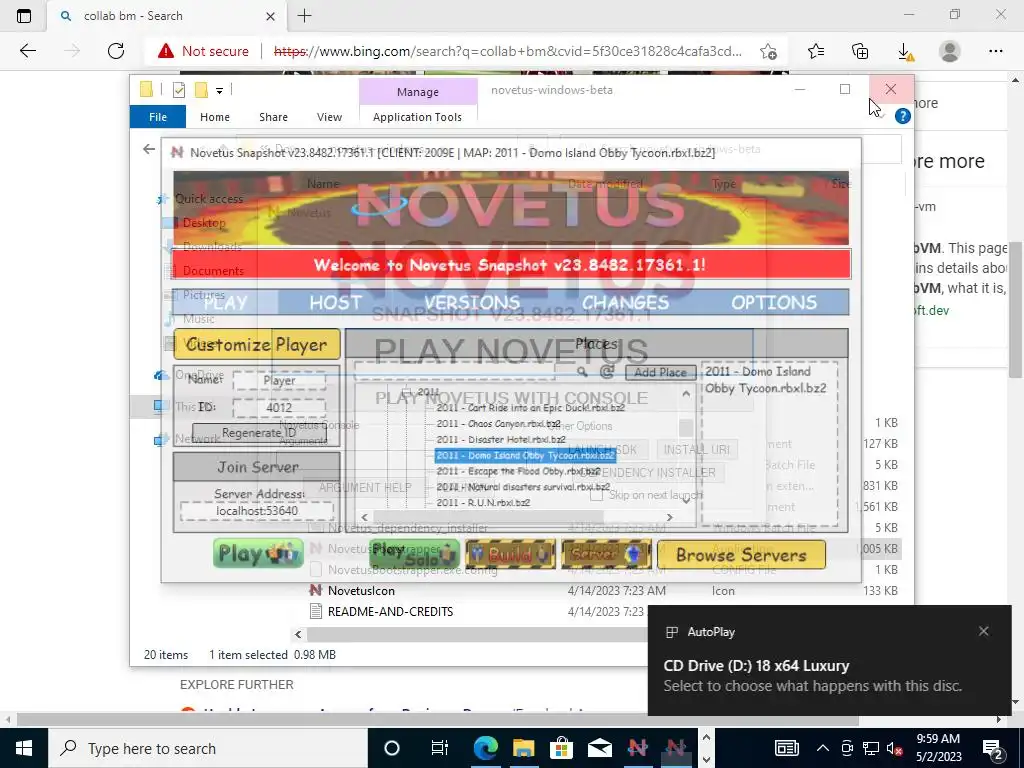The height and width of the screenshot is (768, 1024).
Task: Open a new browser tab
Action: (x=304, y=16)
